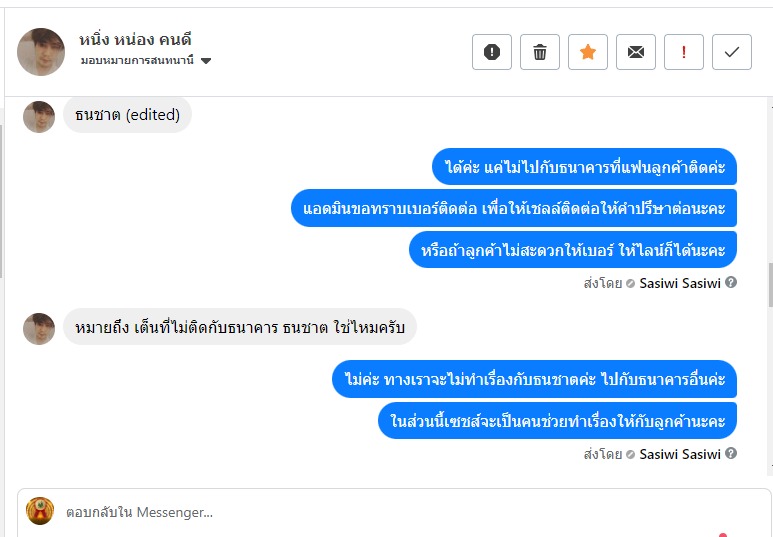Open the มอบหมายการสนทนานี้ assignment menu label
The height and width of the screenshot is (537, 773).
click(138, 61)
